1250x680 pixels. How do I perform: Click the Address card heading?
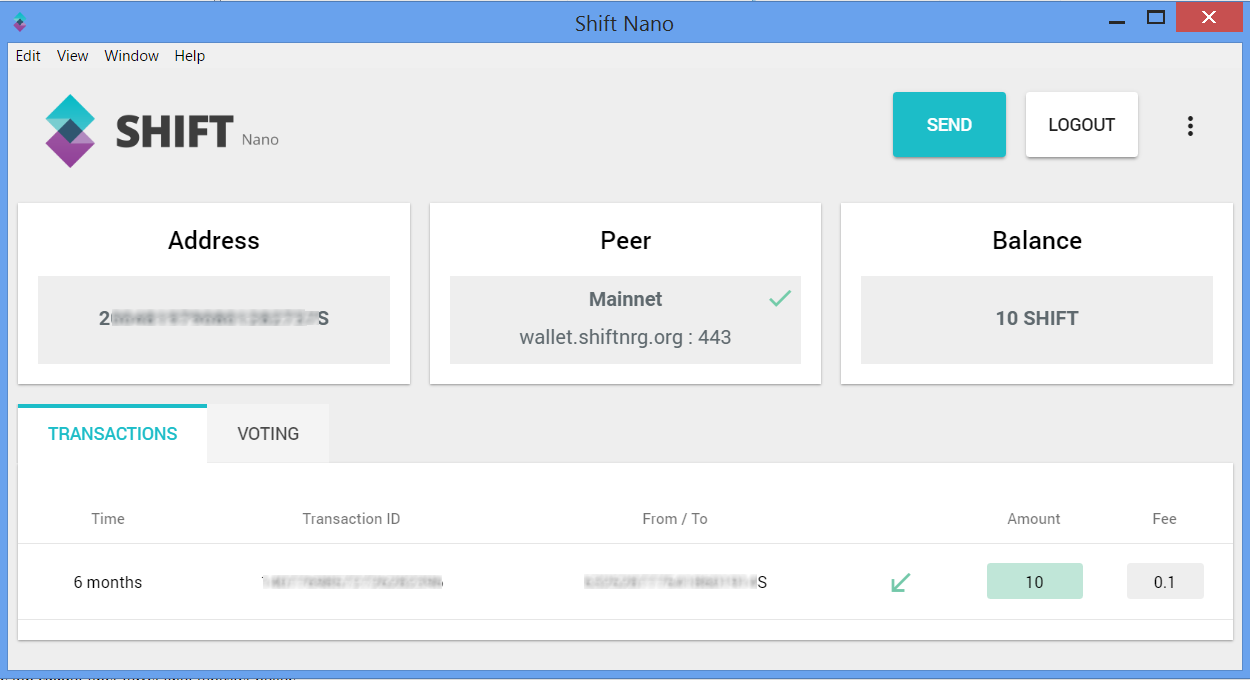[x=214, y=241]
